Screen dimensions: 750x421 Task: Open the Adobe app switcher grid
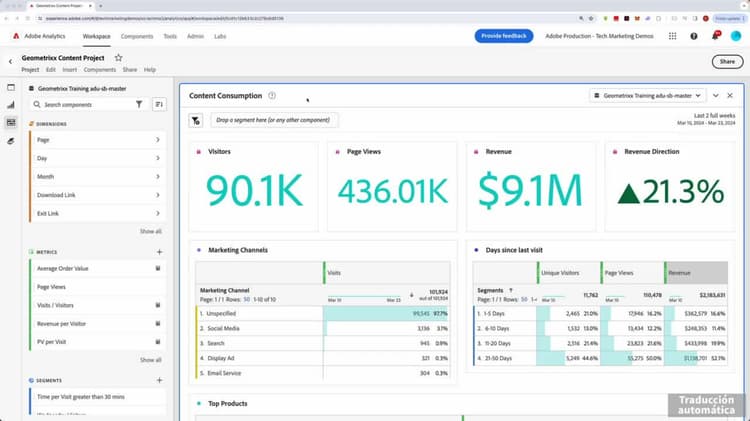click(x=673, y=36)
